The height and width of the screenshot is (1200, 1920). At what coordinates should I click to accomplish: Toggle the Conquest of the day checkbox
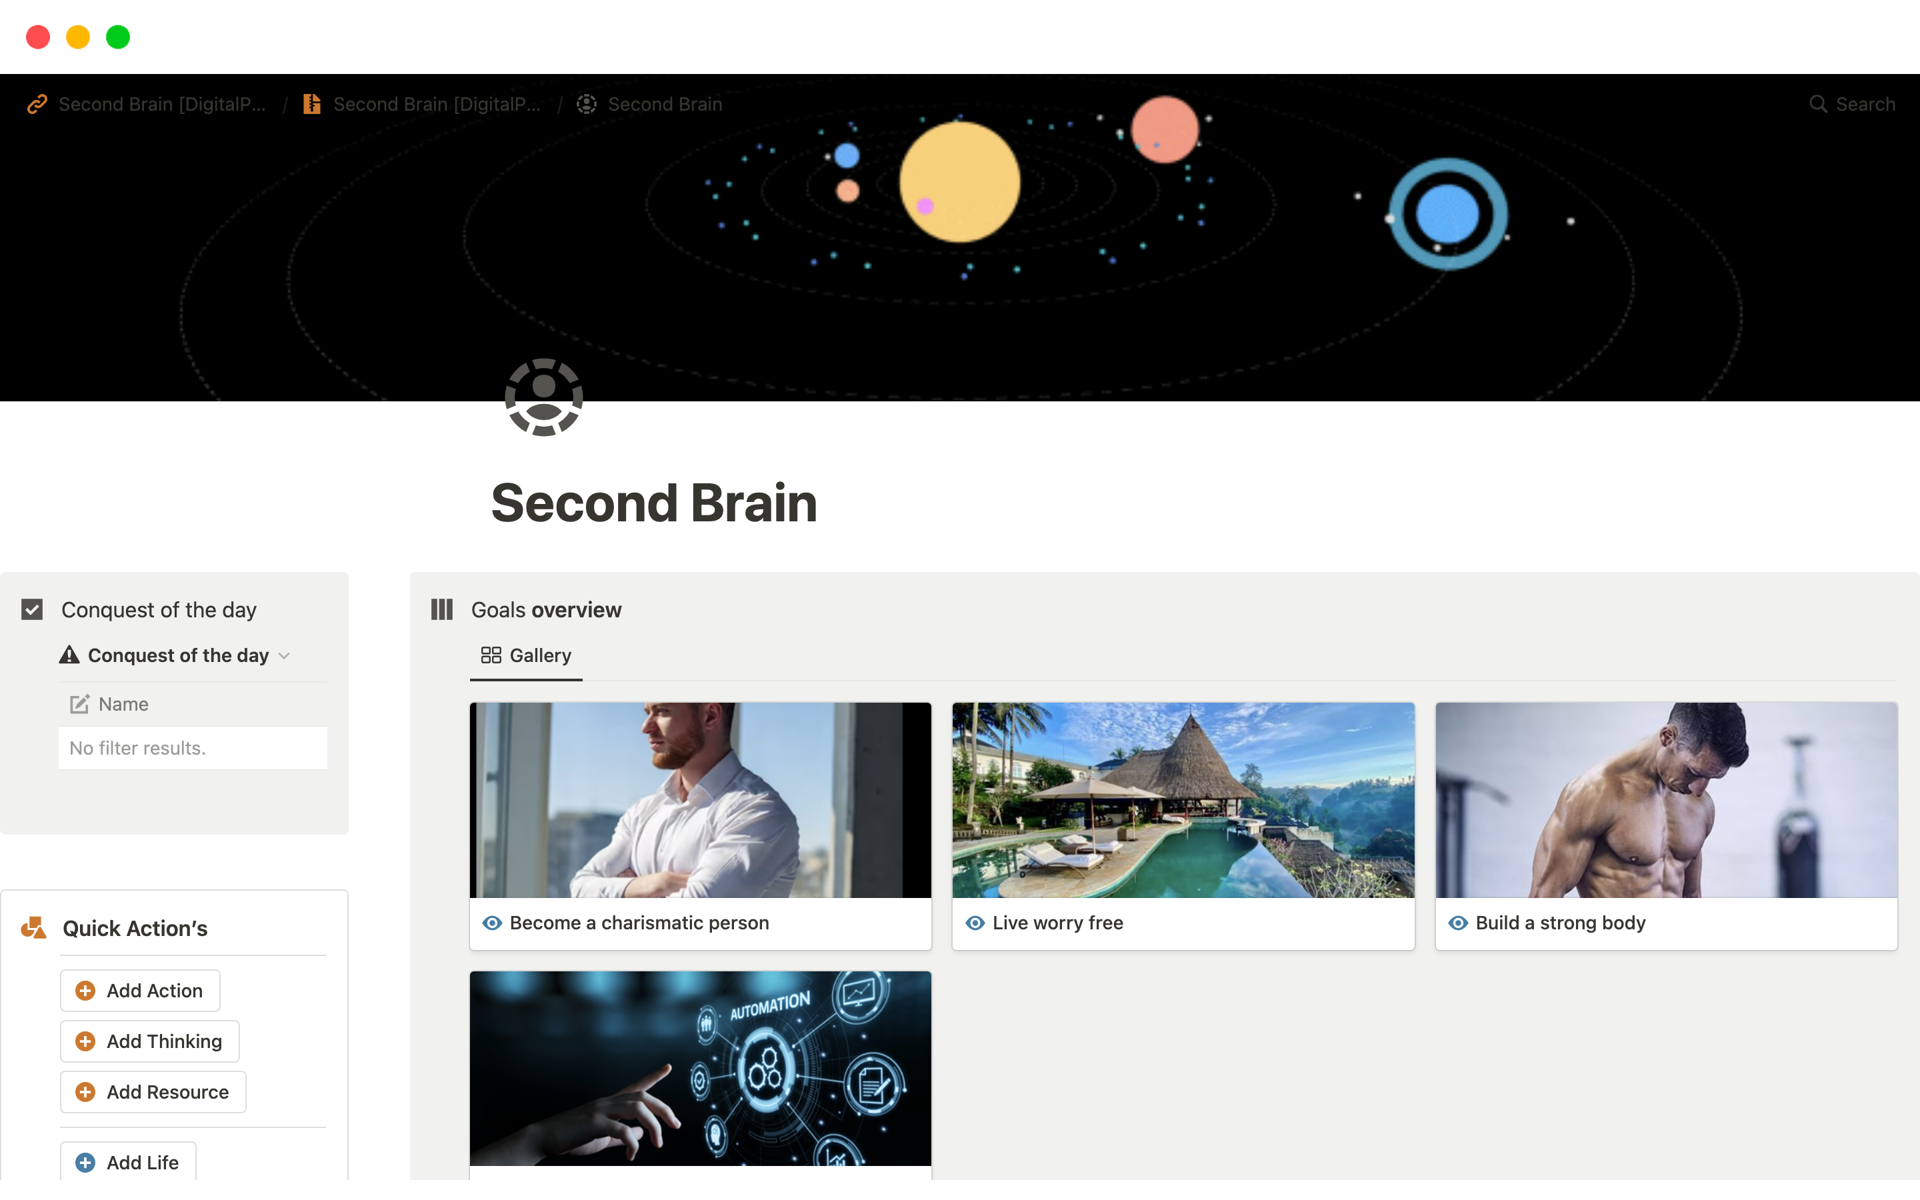click(33, 608)
